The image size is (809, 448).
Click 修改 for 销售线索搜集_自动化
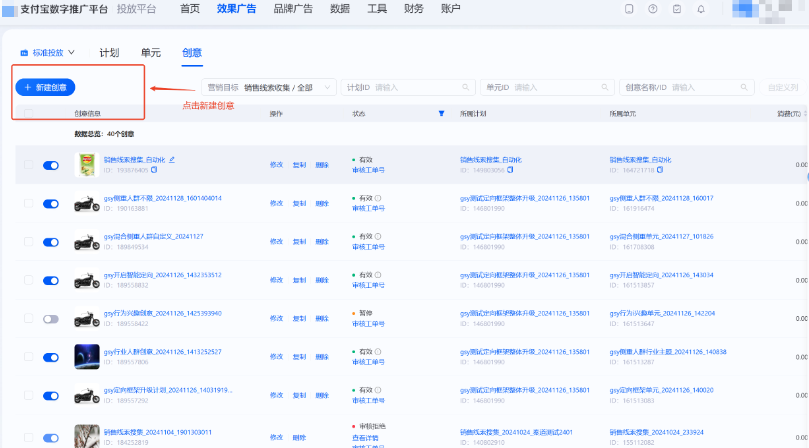point(277,165)
